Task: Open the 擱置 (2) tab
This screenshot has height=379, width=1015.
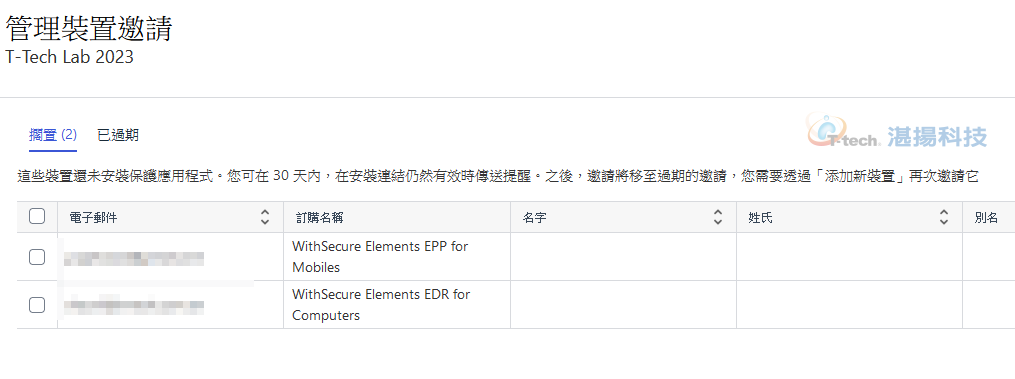Action: tap(53, 135)
